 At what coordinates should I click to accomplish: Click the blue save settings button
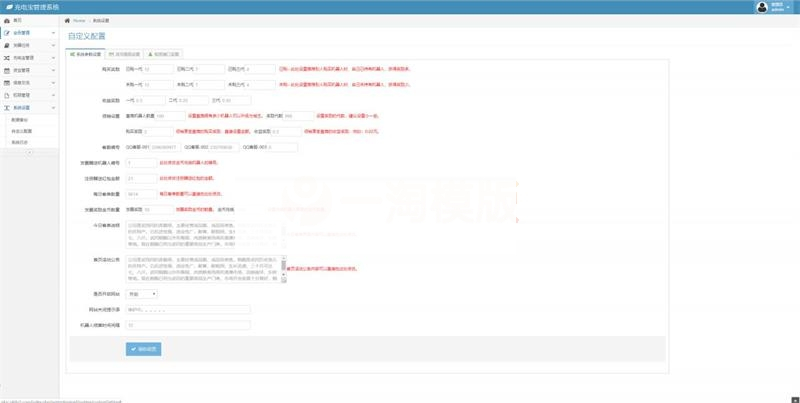tap(143, 349)
